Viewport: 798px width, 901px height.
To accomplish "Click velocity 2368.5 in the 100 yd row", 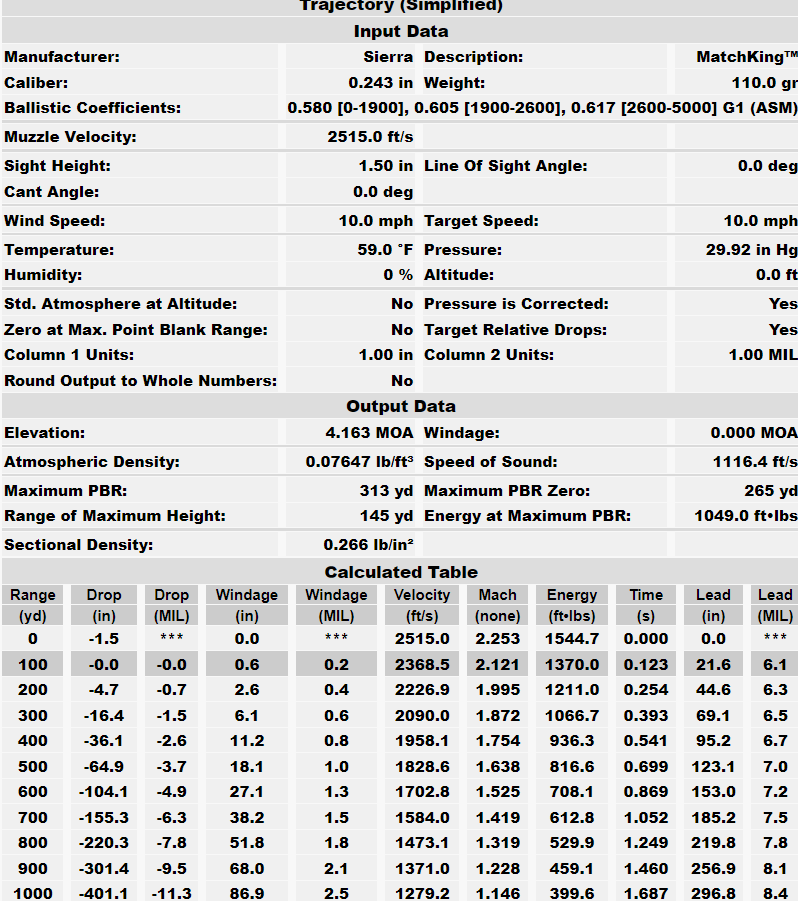I will [x=422, y=665].
